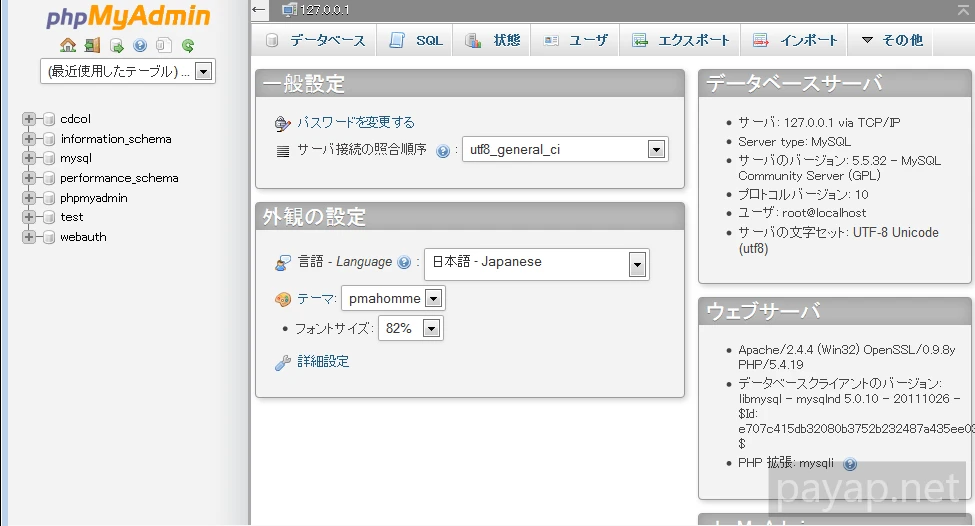Open the font size 82% dropdown
The width and height of the screenshot is (975, 526).
pyautogui.click(x=431, y=328)
